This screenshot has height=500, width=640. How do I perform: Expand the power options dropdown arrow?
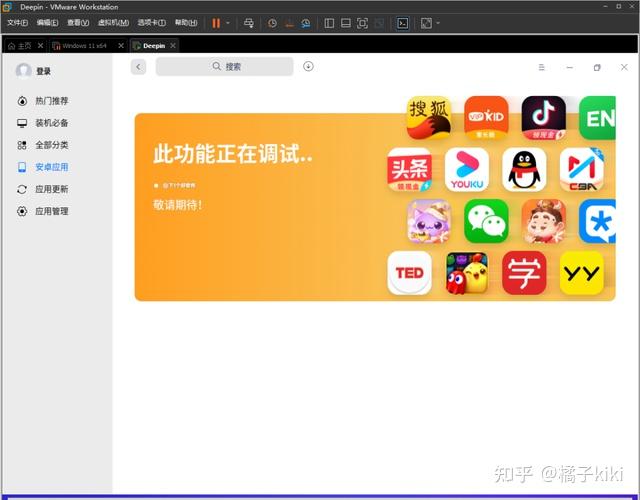point(228,23)
